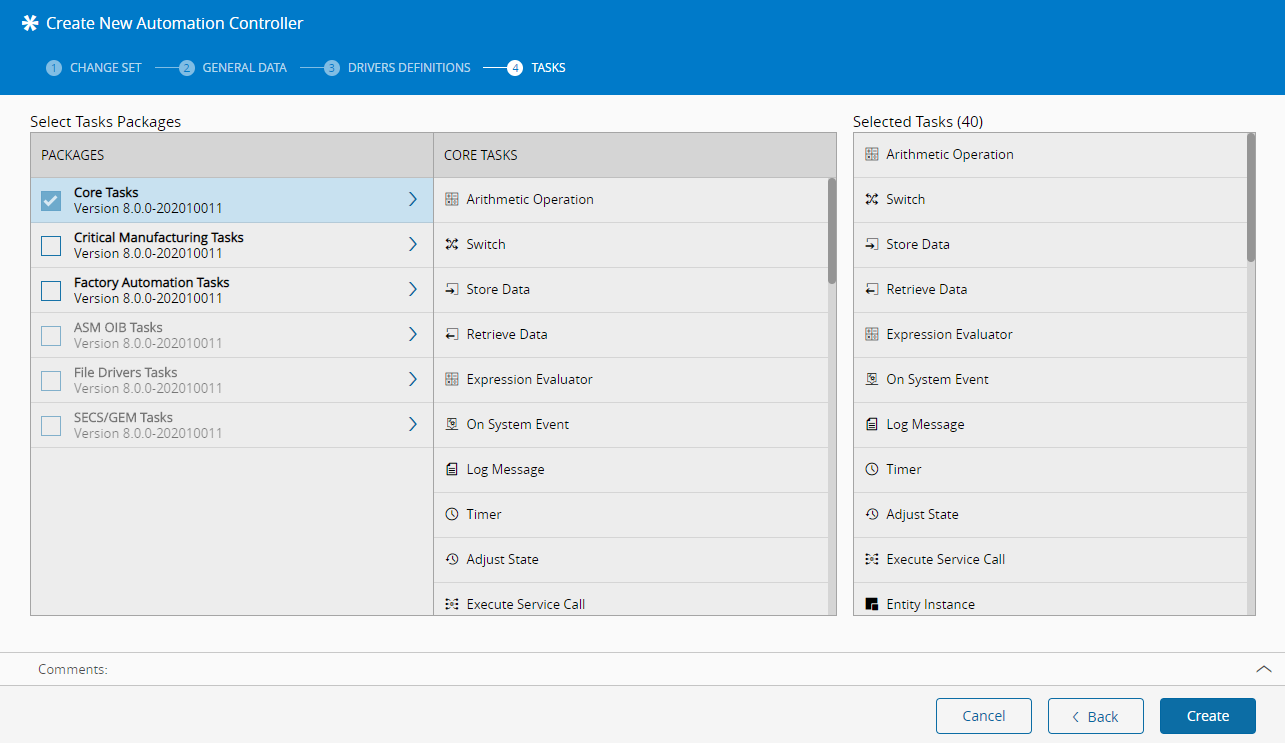Click the Store Data icon in Core Tasks

pos(451,290)
